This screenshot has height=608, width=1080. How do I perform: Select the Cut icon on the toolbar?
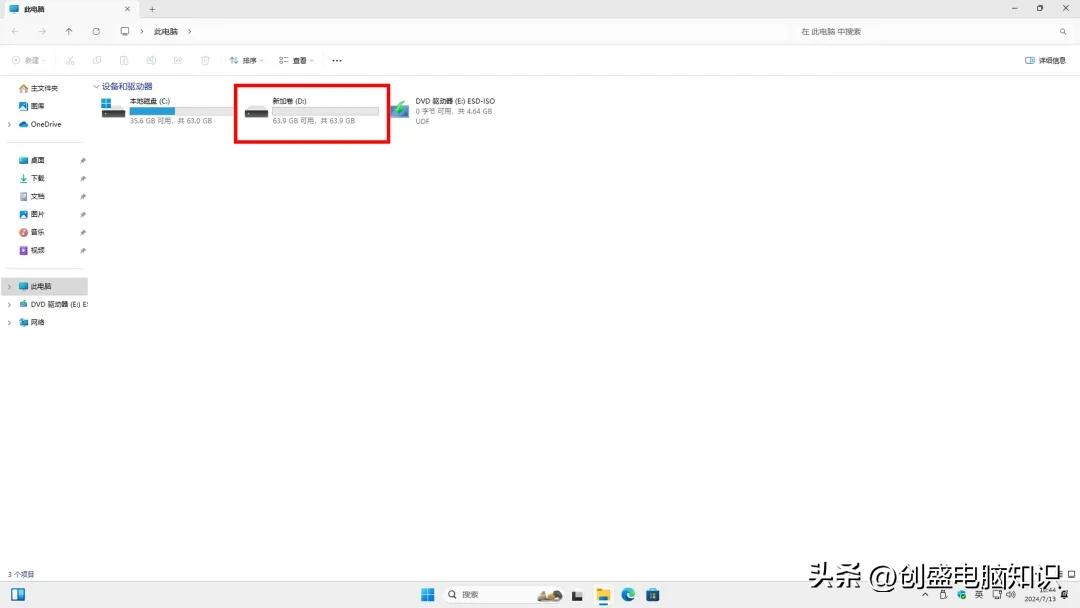tap(69, 60)
